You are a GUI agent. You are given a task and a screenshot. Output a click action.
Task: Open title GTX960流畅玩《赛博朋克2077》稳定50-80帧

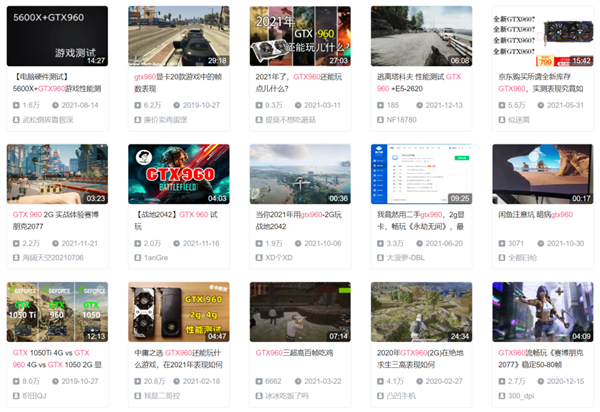click(x=541, y=358)
